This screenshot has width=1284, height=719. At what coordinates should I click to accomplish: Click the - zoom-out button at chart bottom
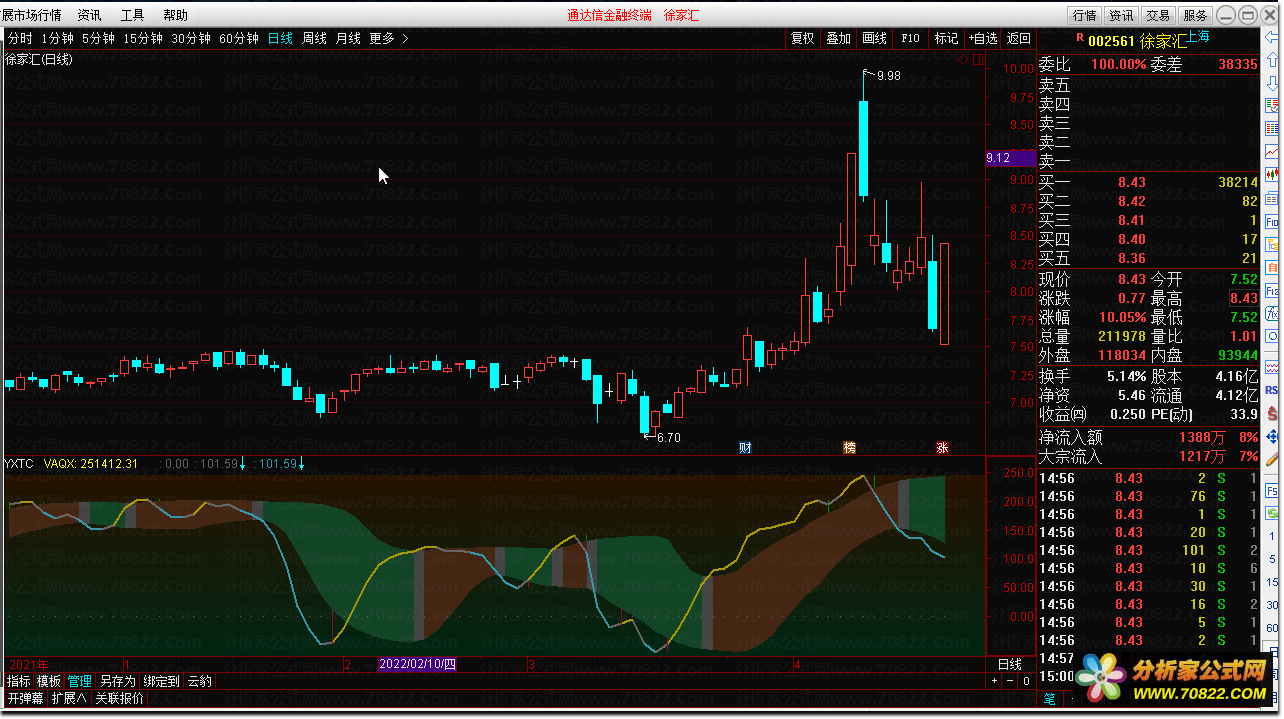pos(1010,681)
